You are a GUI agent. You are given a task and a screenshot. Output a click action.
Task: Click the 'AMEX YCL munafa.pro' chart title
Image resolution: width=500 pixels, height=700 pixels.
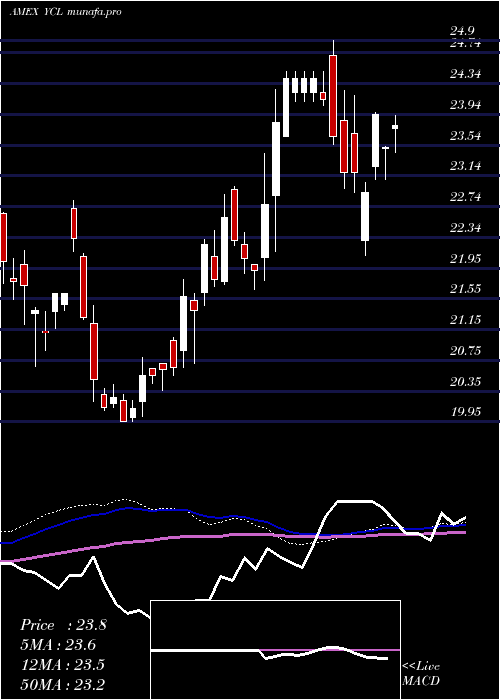tap(65, 12)
